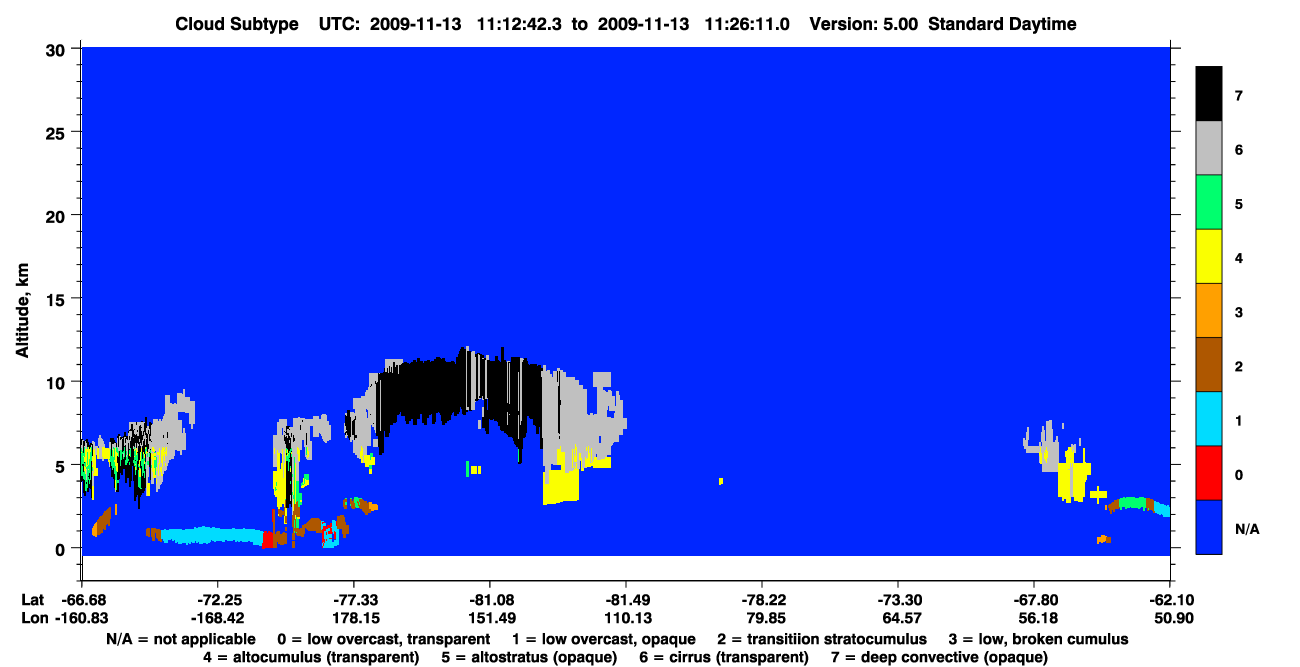The height and width of the screenshot is (667, 1300).
Task: Click the brown color swatch labeled 2
Action: (1209, 365)
